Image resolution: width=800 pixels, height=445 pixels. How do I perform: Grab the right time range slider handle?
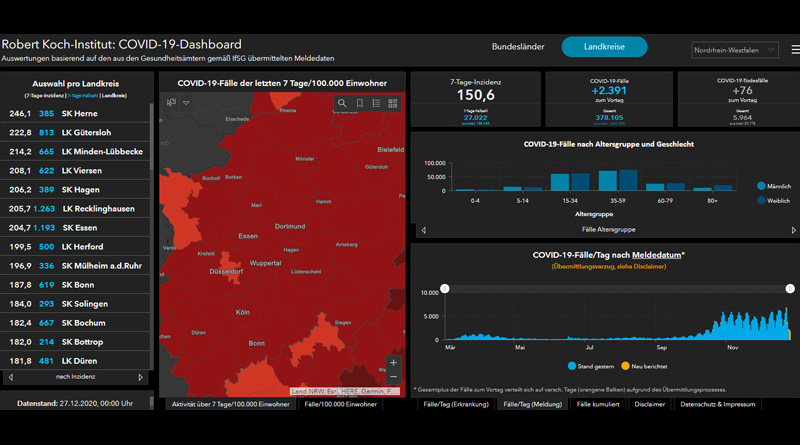pyautogui.click(x=790, y=289)
